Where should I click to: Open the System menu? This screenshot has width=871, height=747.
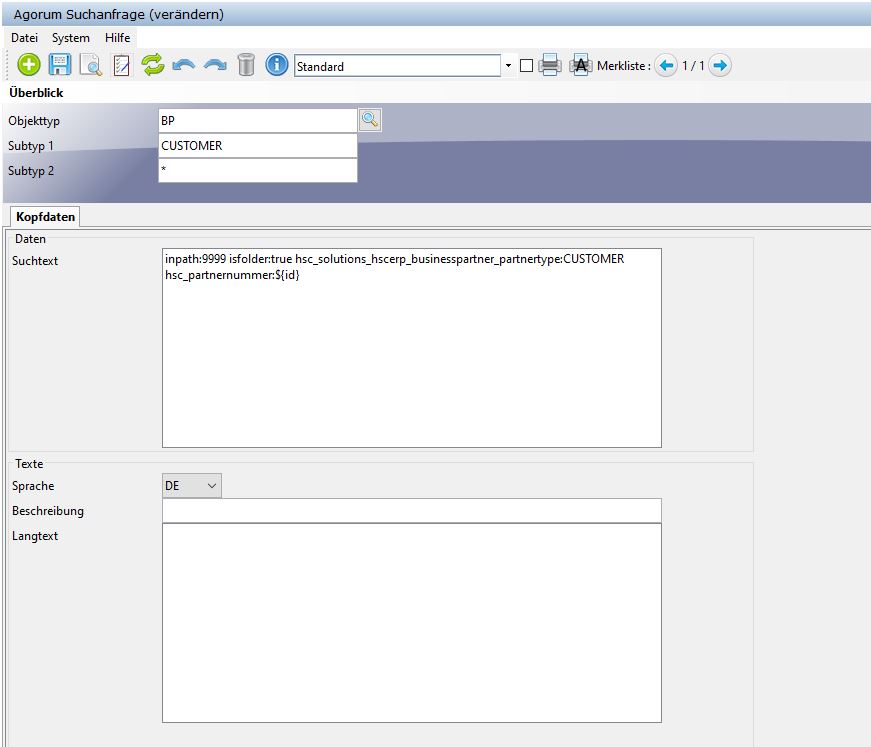(x=71, y=37)
